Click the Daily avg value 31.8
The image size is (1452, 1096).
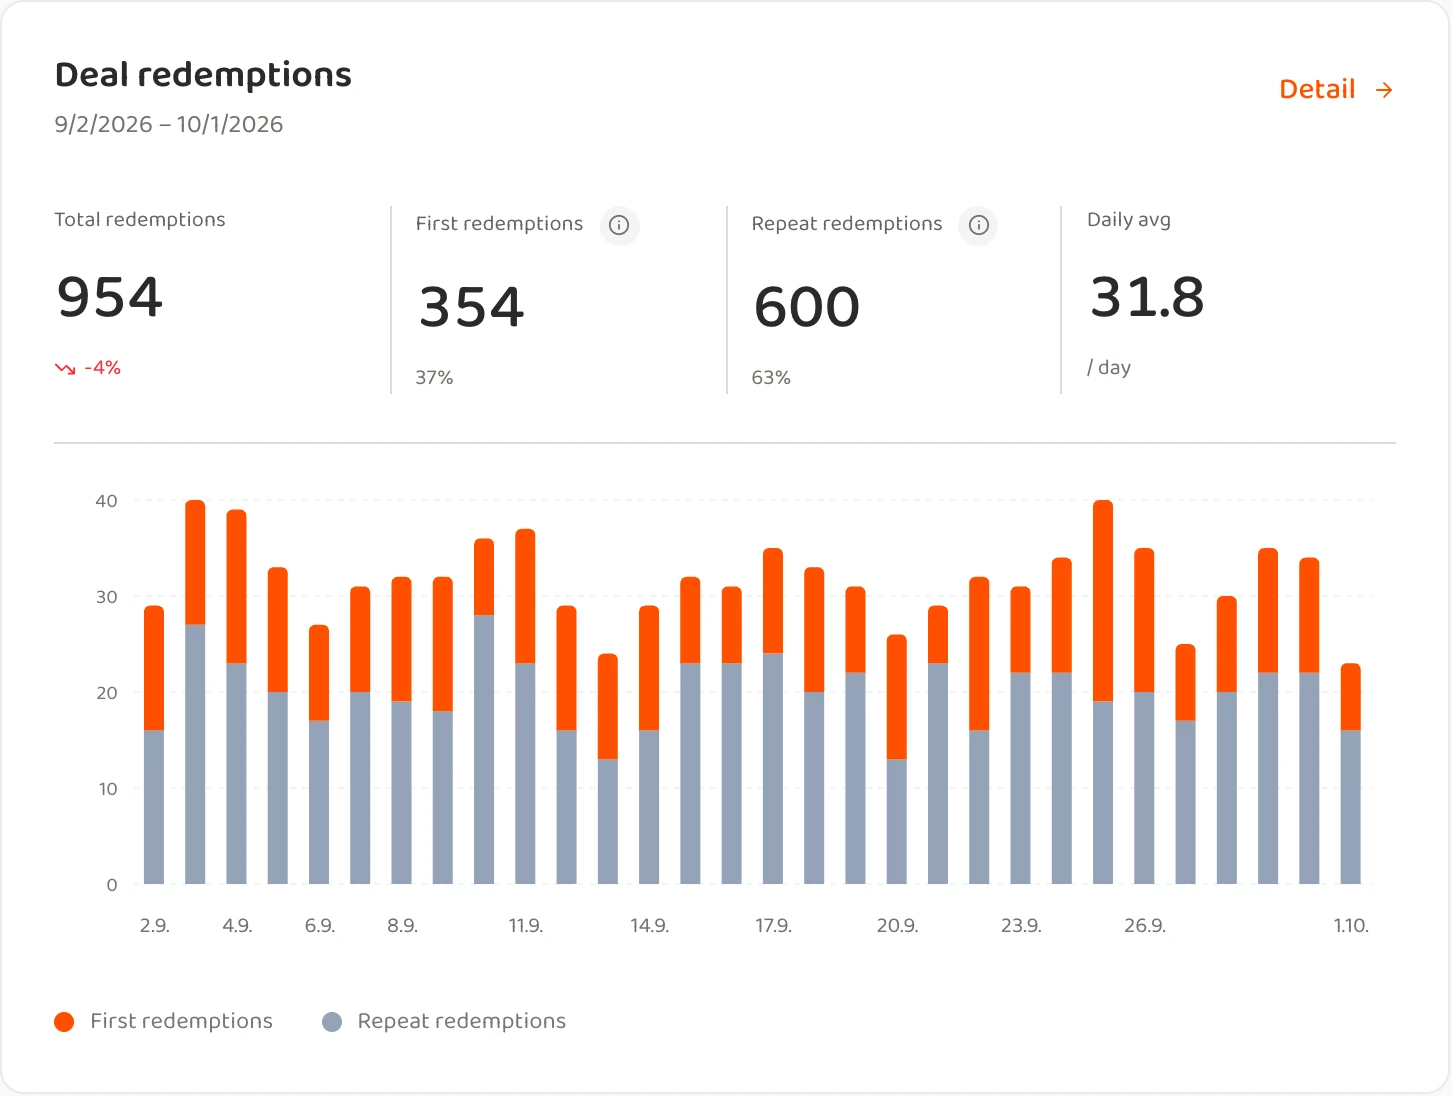click(x=1147, y=297)
